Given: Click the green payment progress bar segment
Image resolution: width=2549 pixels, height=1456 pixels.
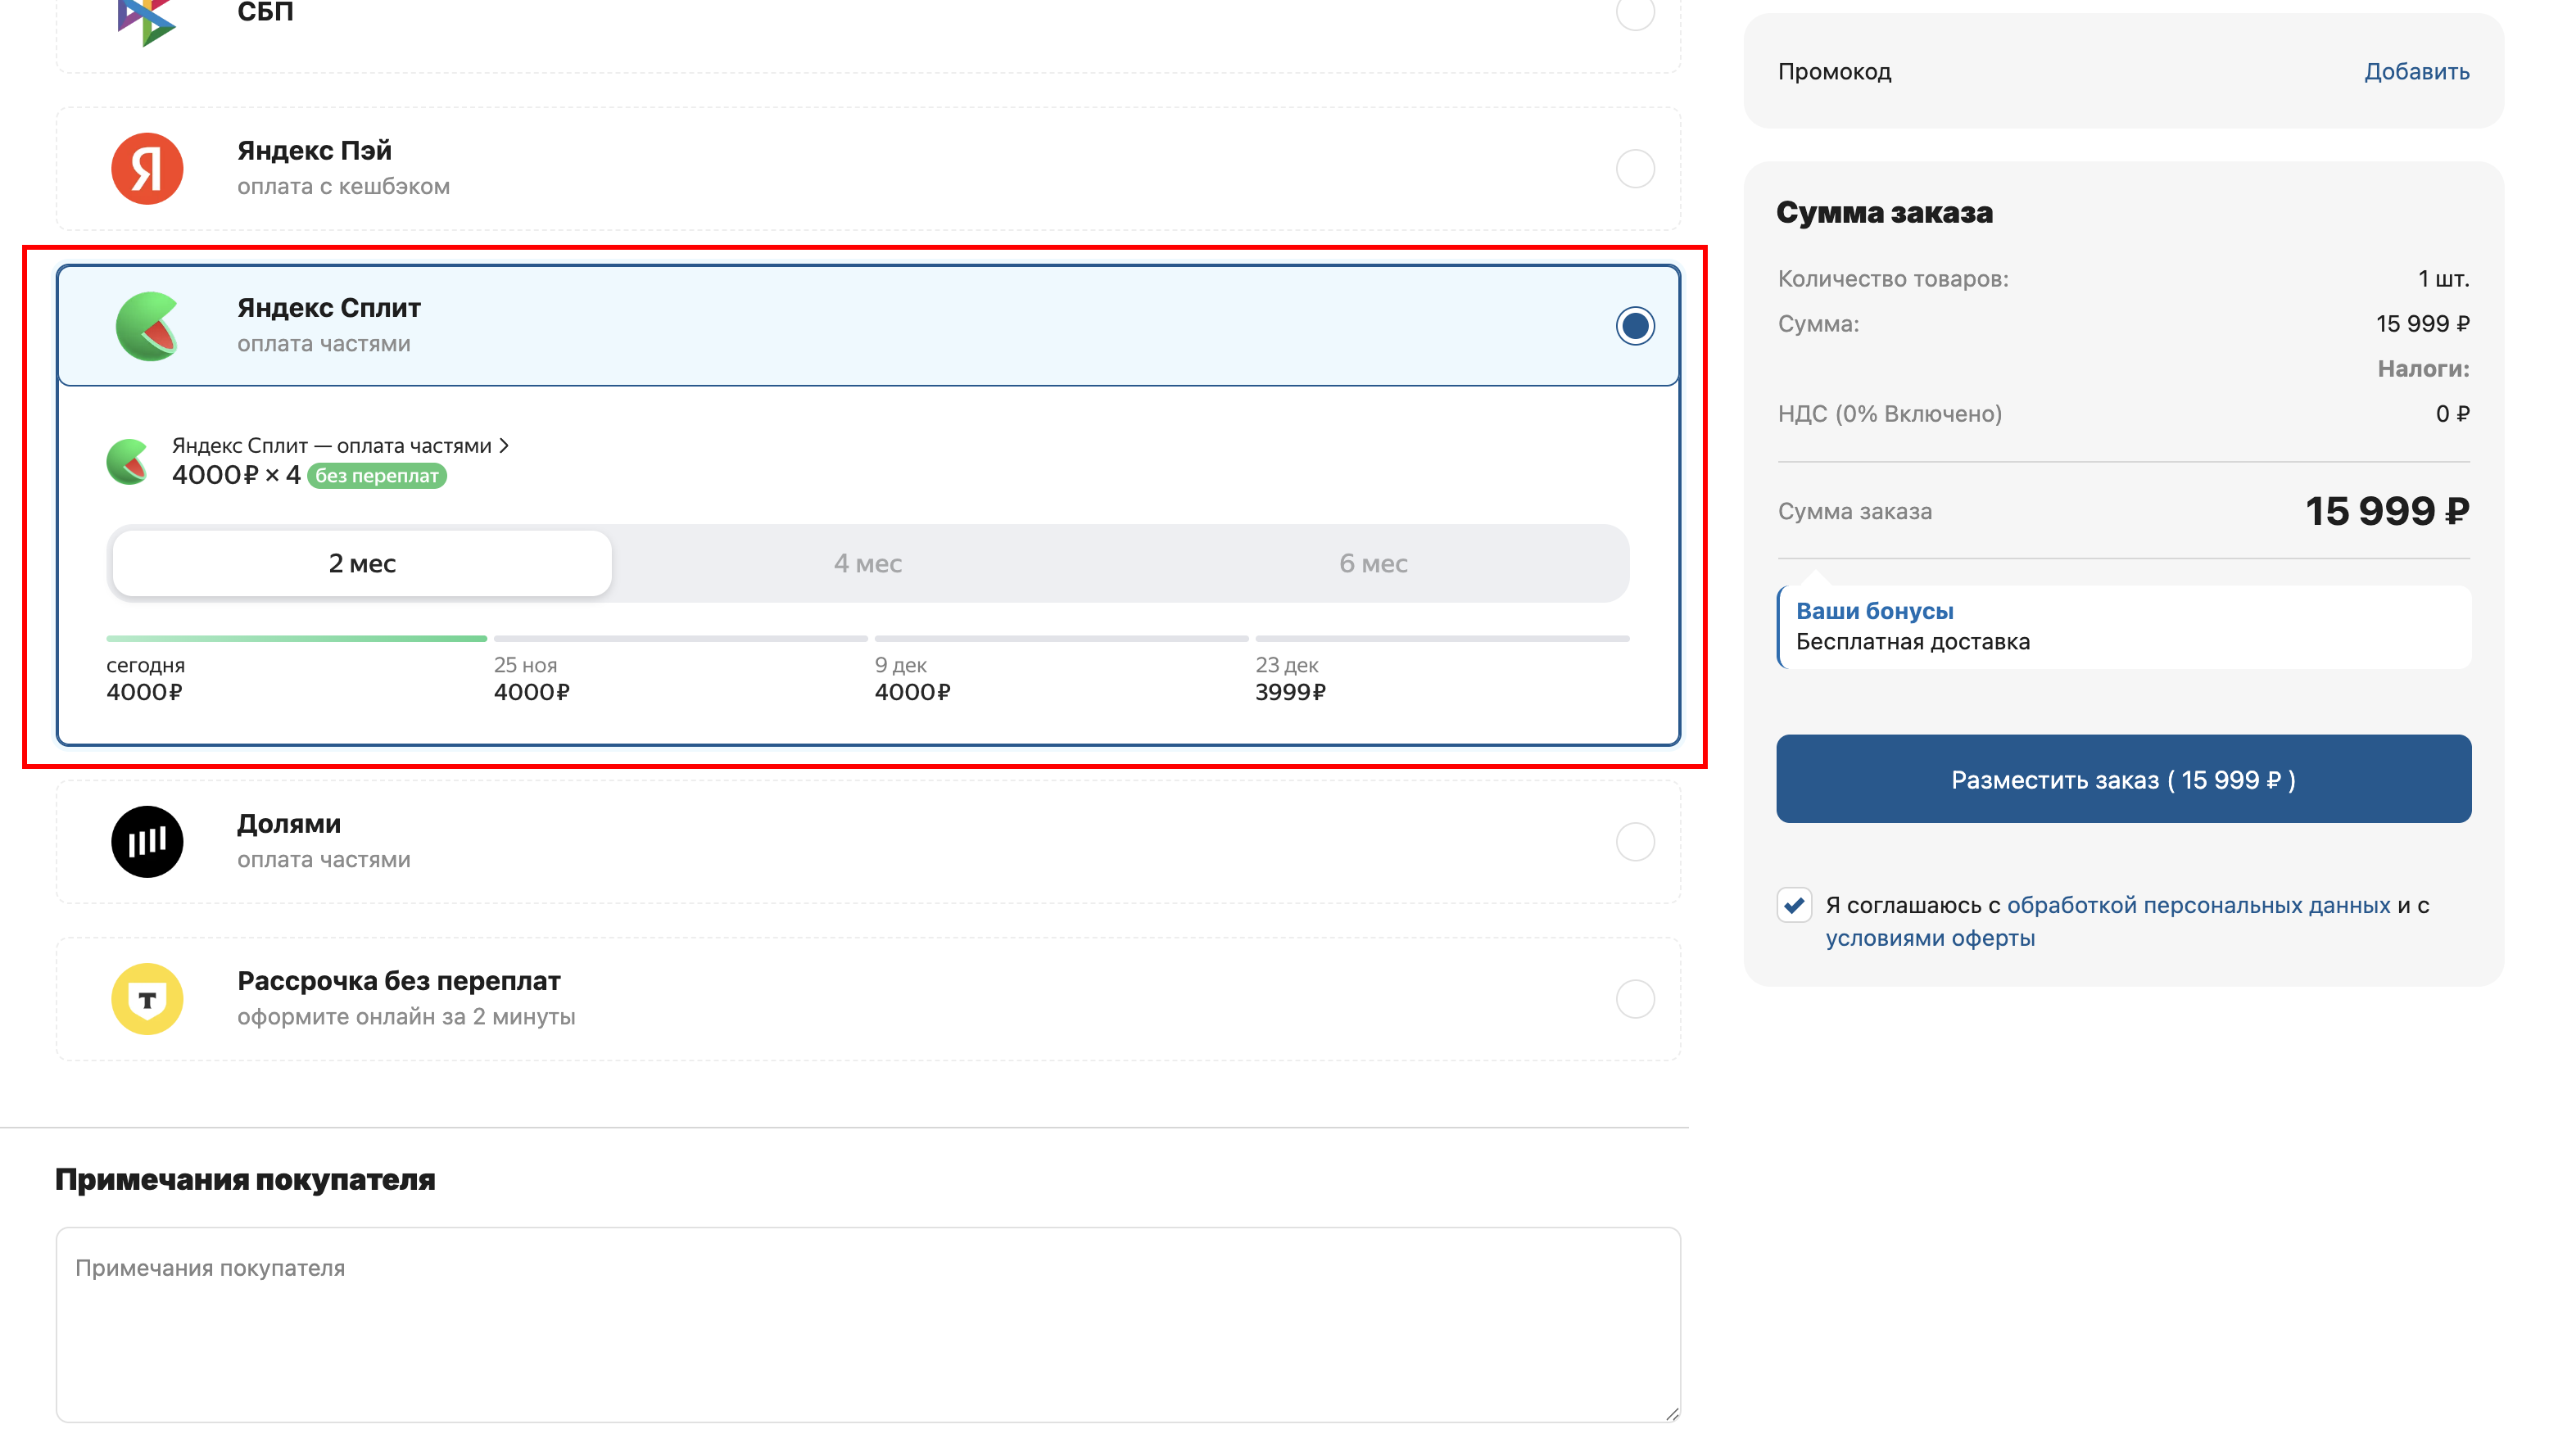Looking at the screenshot, I should pyautogui.click(x=296, y=638).
